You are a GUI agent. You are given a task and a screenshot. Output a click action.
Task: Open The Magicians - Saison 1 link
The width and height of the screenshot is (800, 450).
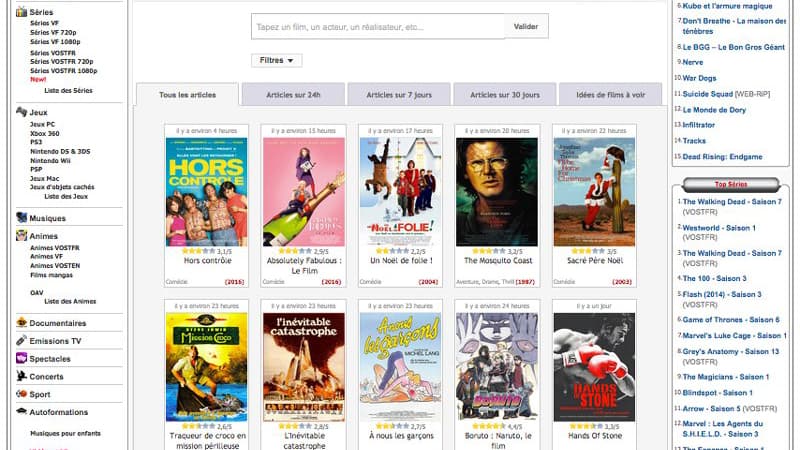click(726, 377)
